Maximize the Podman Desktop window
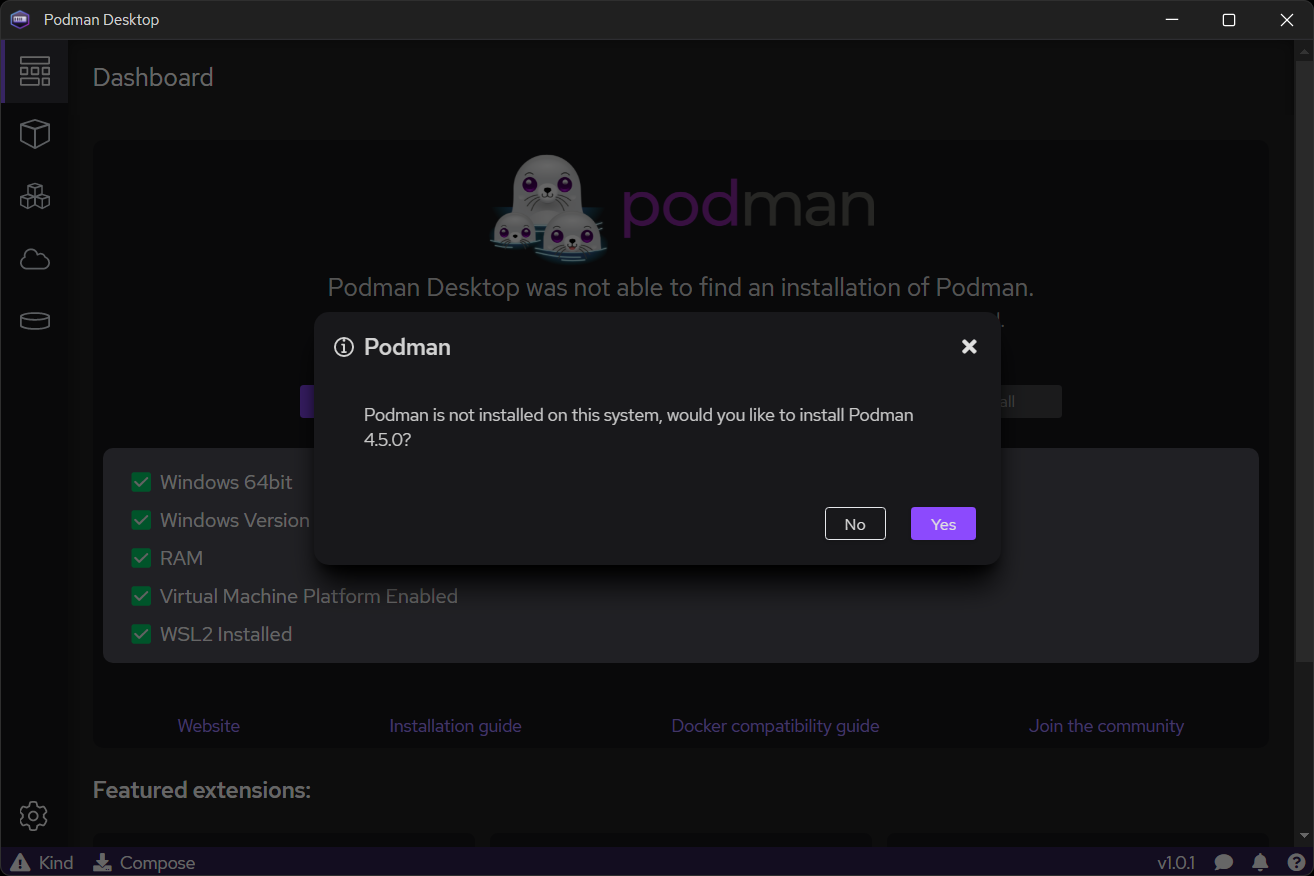1314x876 pixels. point(1229,20)
